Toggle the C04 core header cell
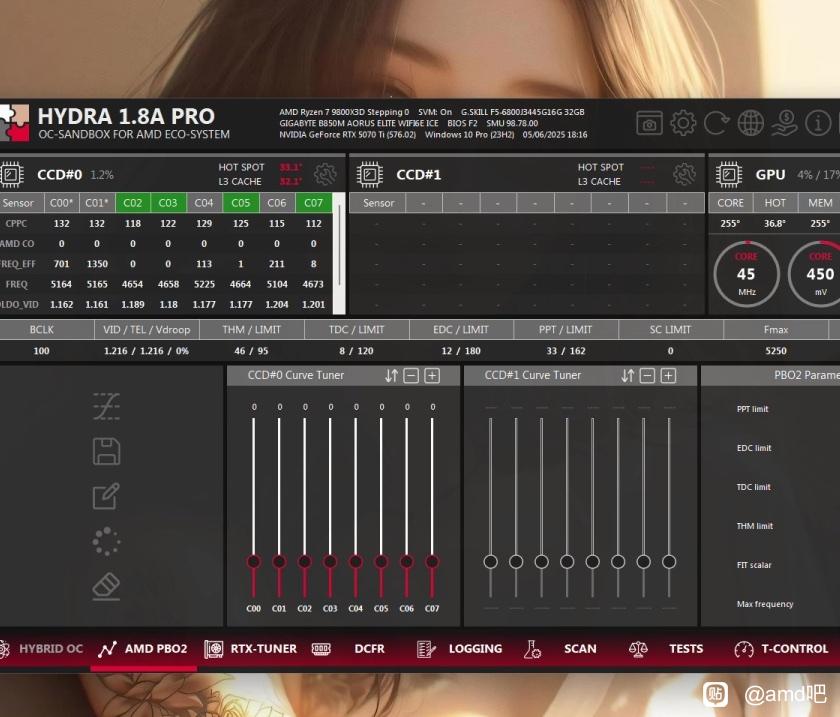 pyautogui.click(x=204, y=203)
